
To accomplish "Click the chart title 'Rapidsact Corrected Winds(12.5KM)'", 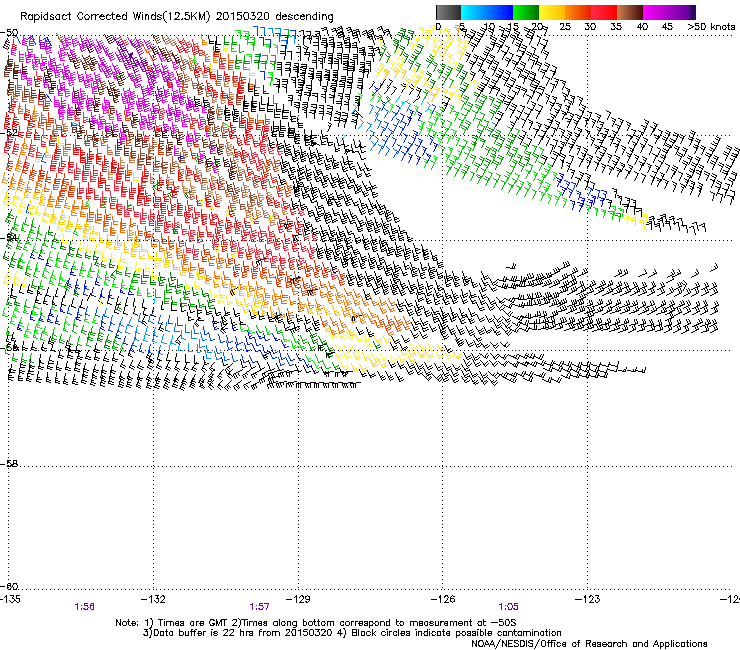I will click(116, 17).
